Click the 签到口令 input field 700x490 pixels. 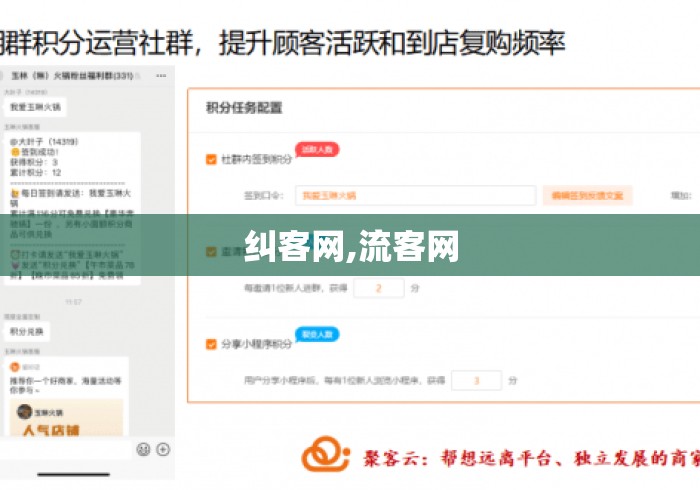pyautogui.click(x=415, y=195)
